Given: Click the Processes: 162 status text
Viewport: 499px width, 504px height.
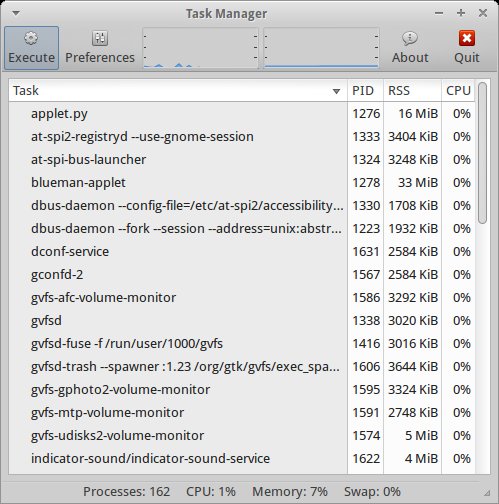Looking at the screenshot, I should 126,491.
